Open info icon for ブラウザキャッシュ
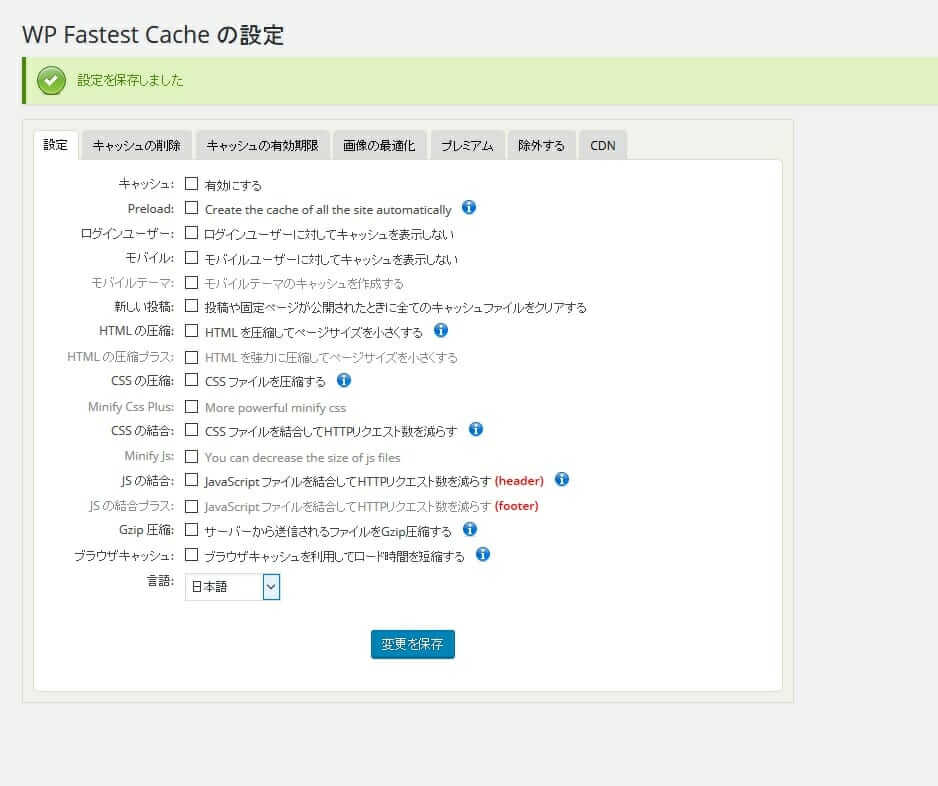938x786 pixels. click(483, 555)
